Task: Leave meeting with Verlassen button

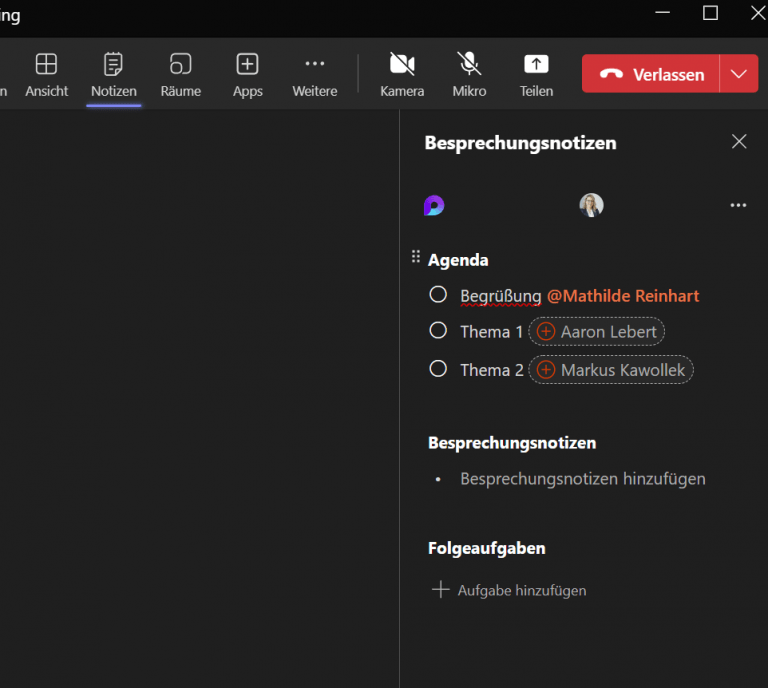Action: pos(650,74)
